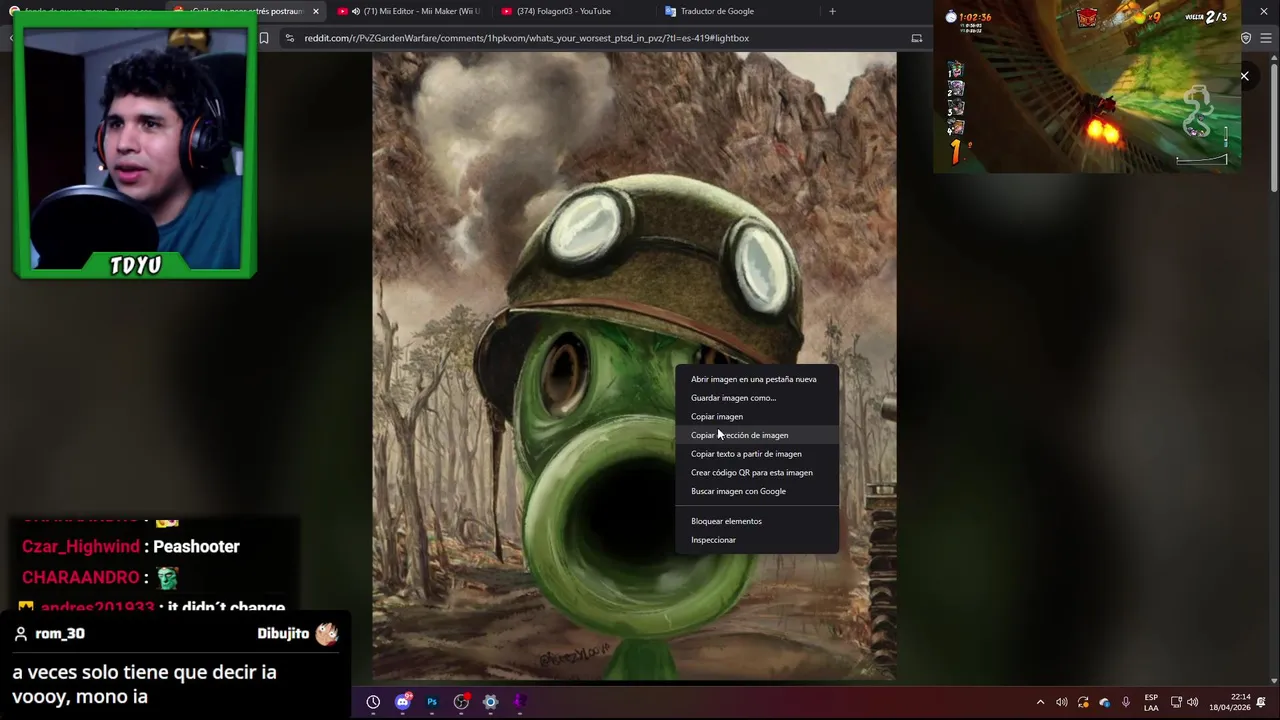
Task: Switch to the Traductor de Google tab
Action: (734, 11)
